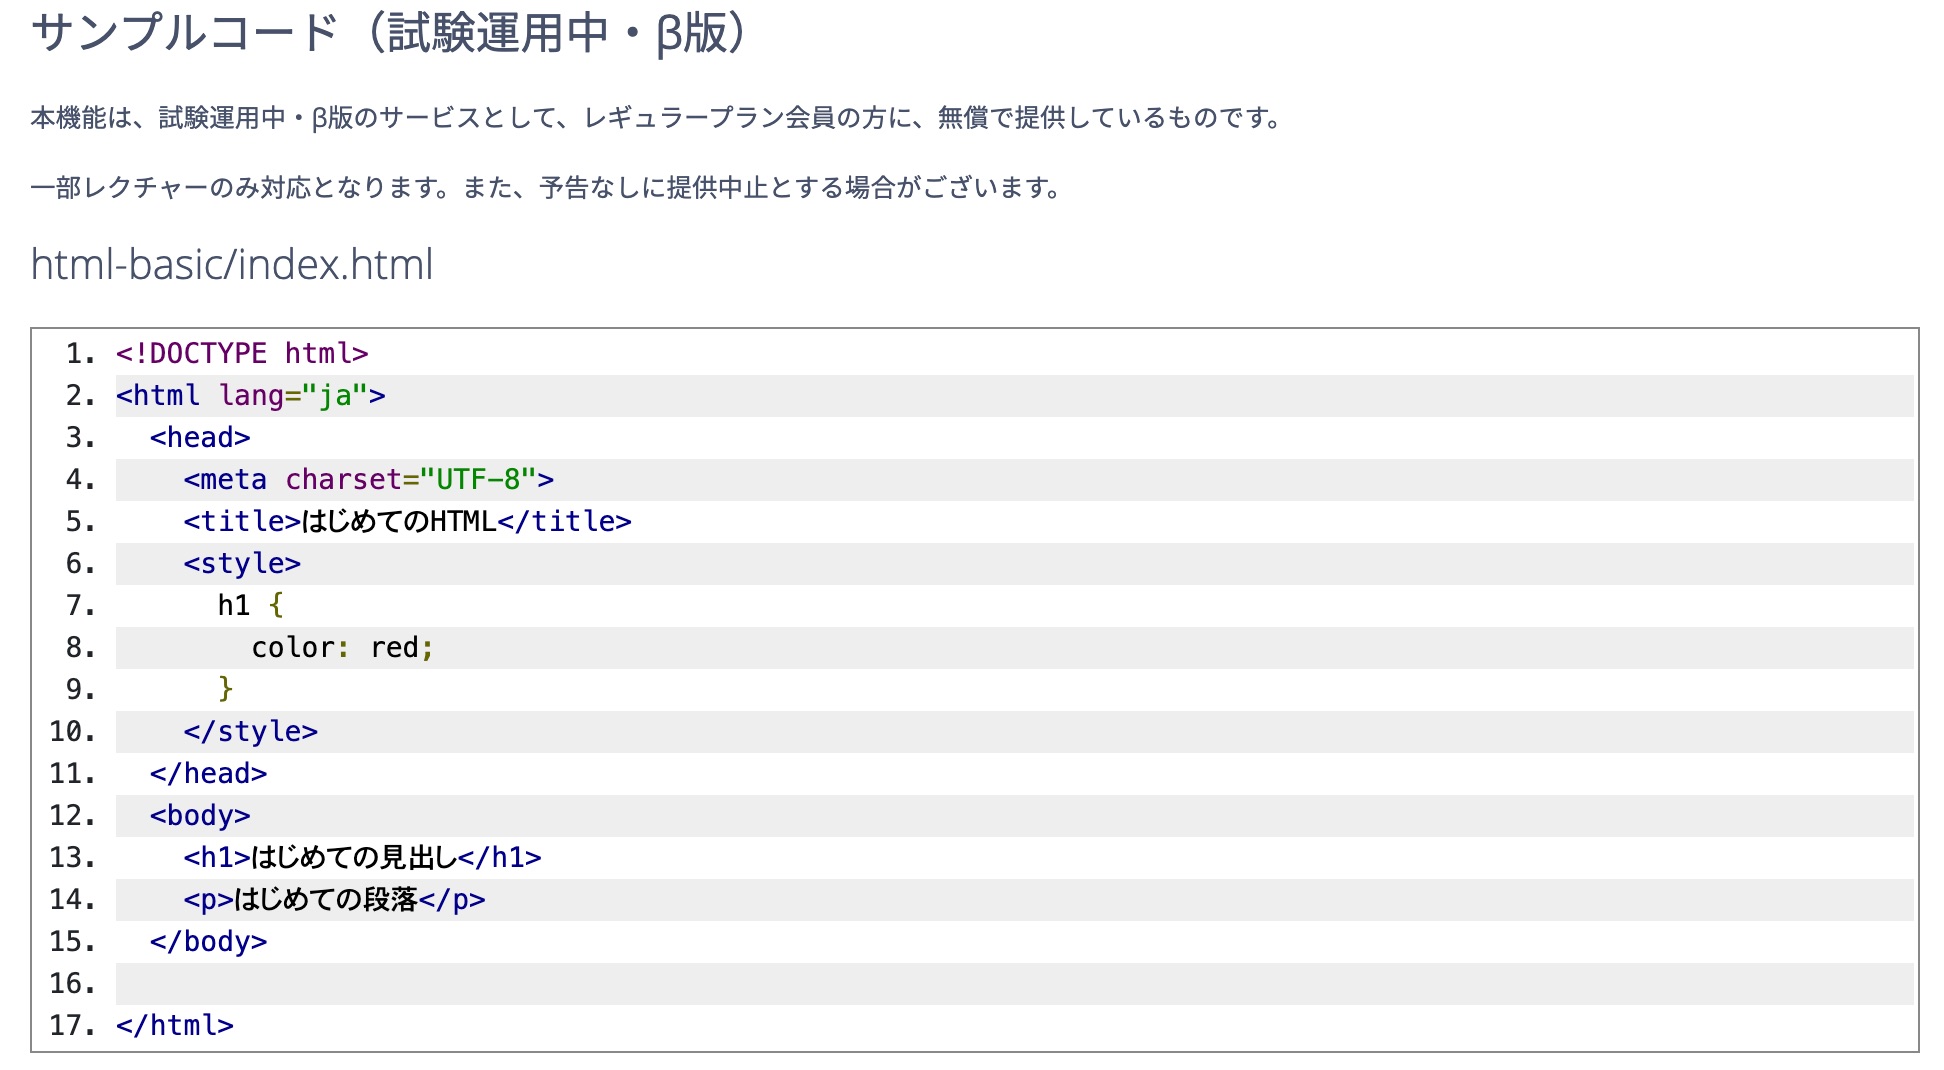The image size is (1944, 1070).
Task: Click the paragraph starting 一部レクチャーのみ対応
Action: coord(547,188)
